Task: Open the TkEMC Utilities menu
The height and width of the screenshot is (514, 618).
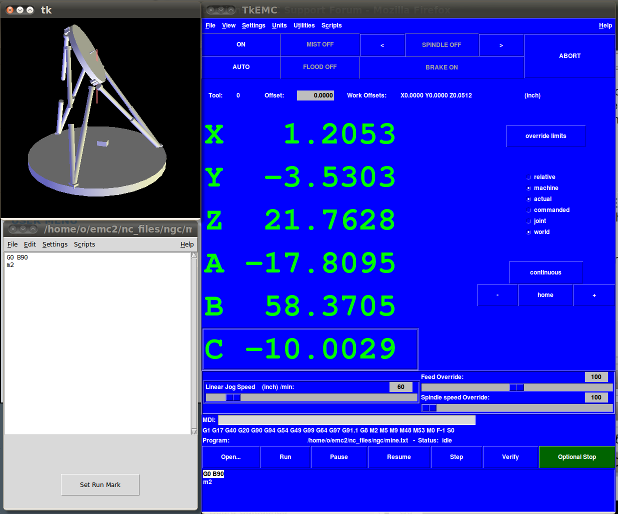Action: [x=304, y=26]
